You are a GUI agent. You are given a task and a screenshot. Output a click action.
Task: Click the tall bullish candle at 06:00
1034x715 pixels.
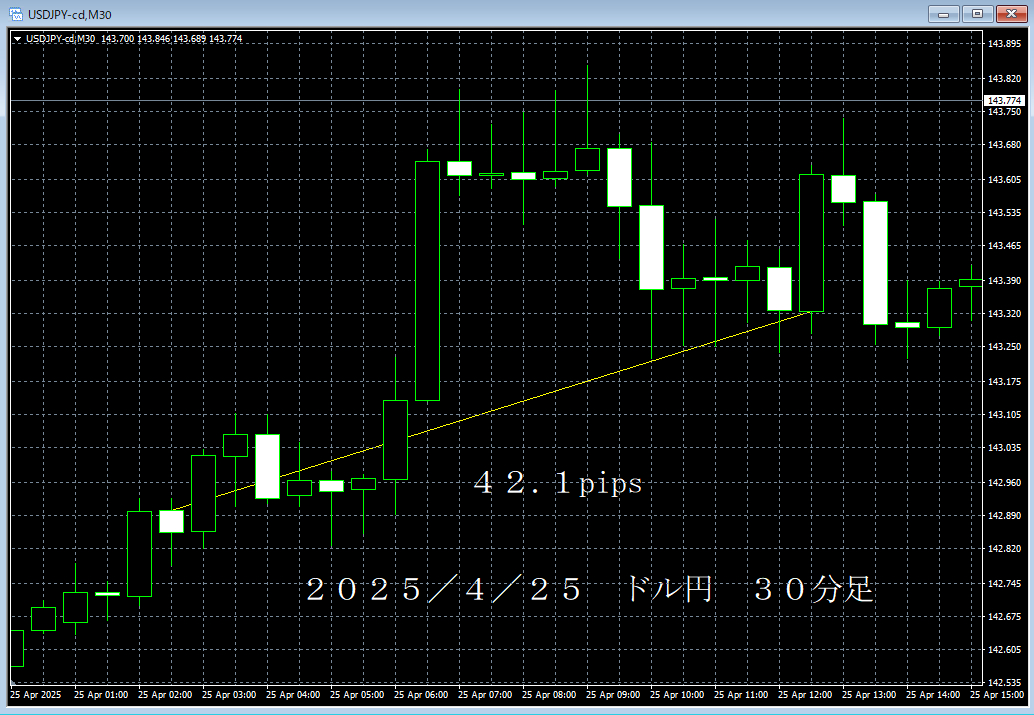pos(427,280)
